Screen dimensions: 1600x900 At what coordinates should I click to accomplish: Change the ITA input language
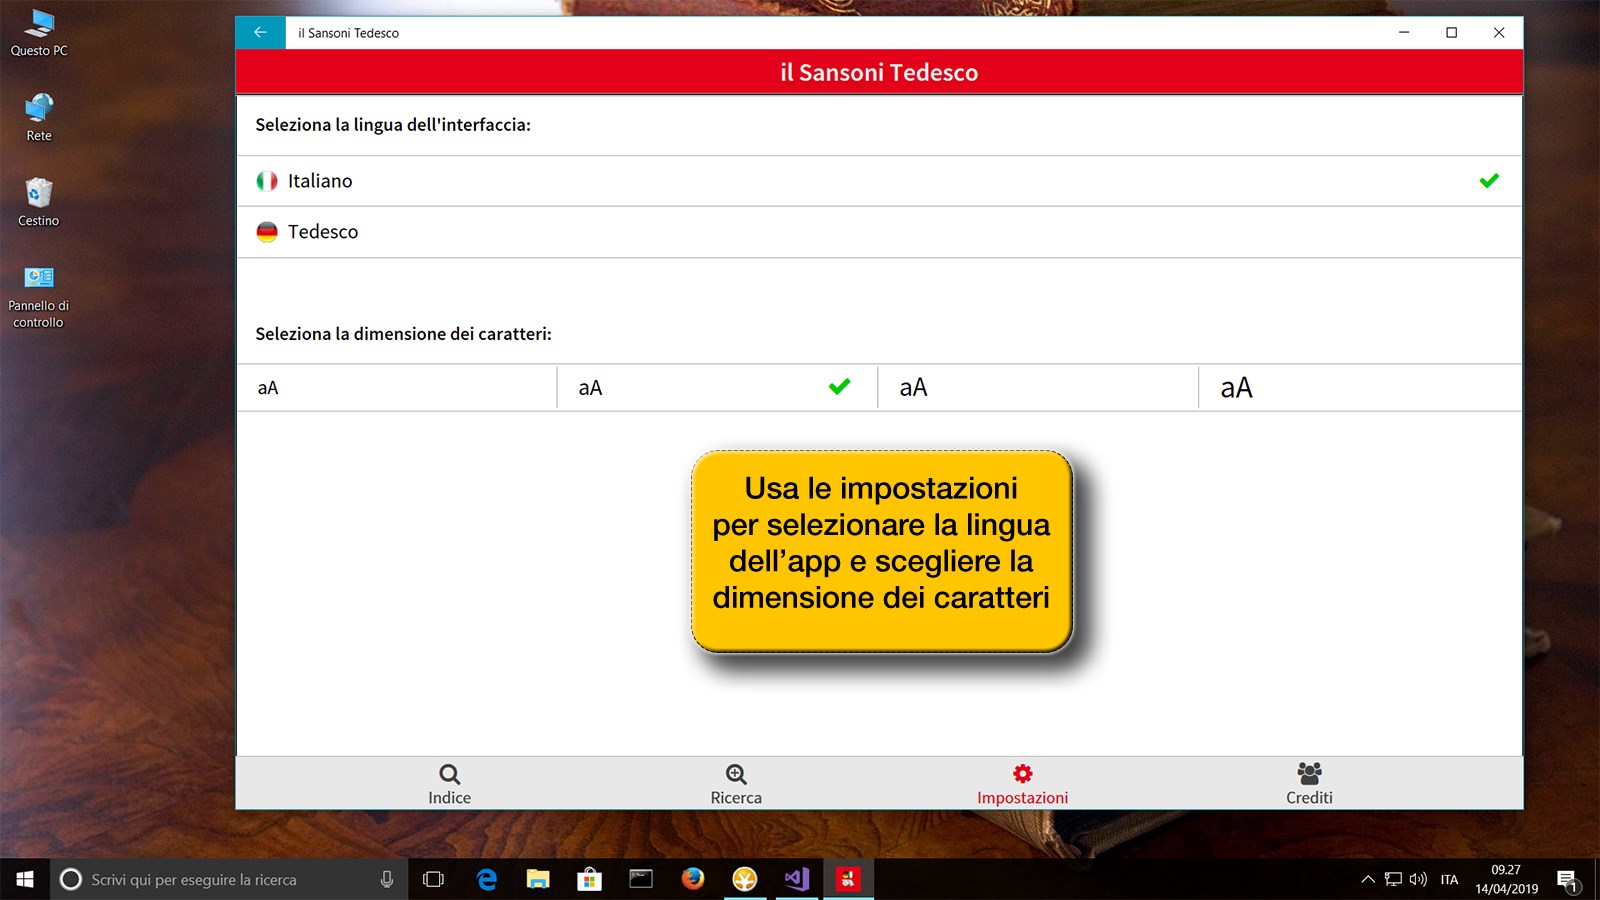(1449, 879)
